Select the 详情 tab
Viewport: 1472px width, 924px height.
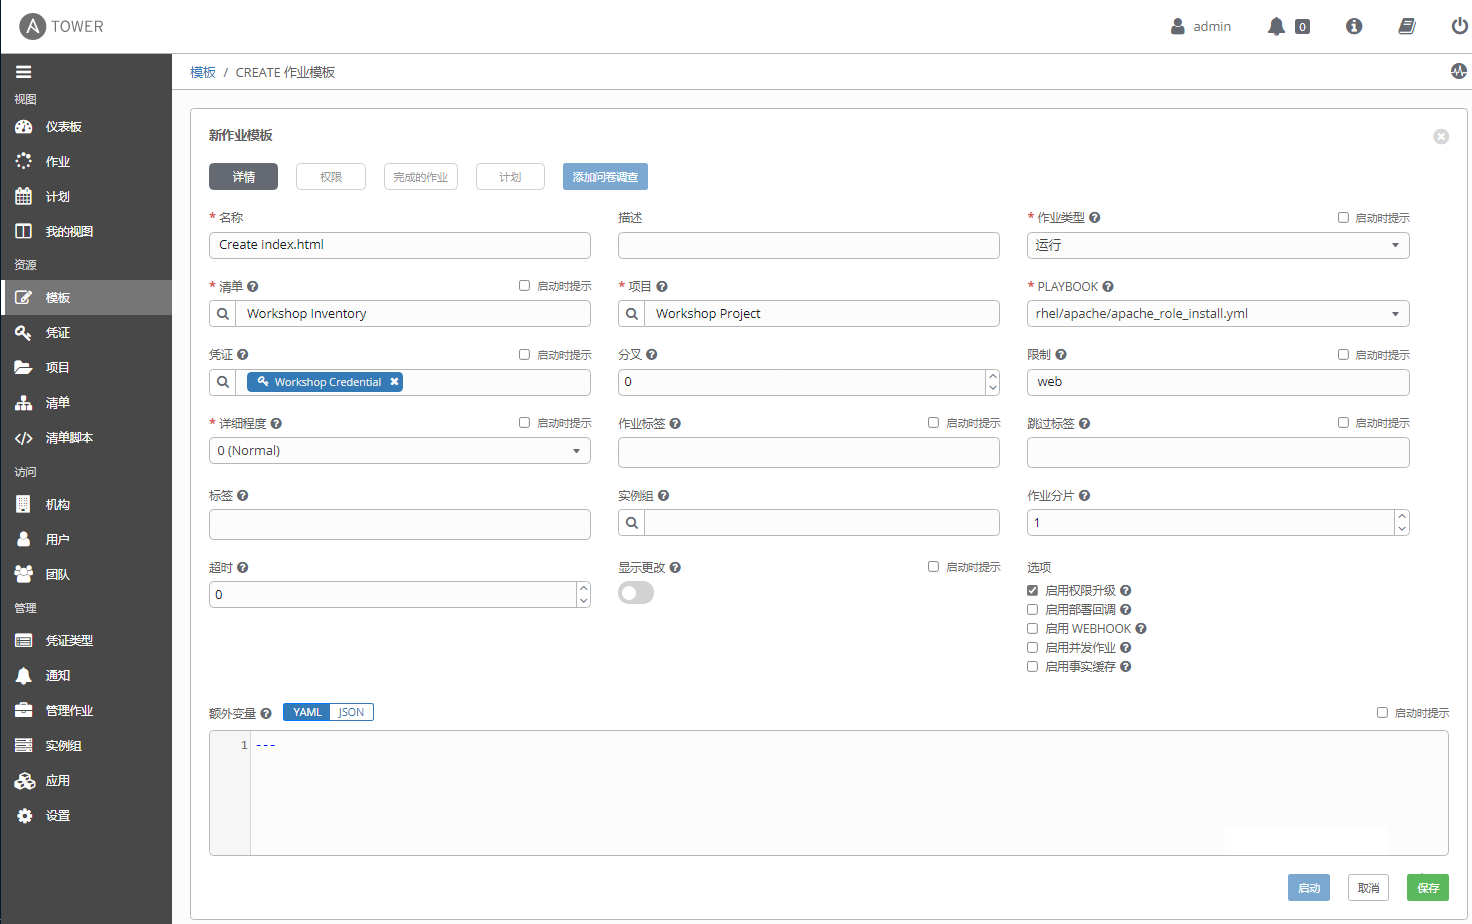[x=243, y=177]
